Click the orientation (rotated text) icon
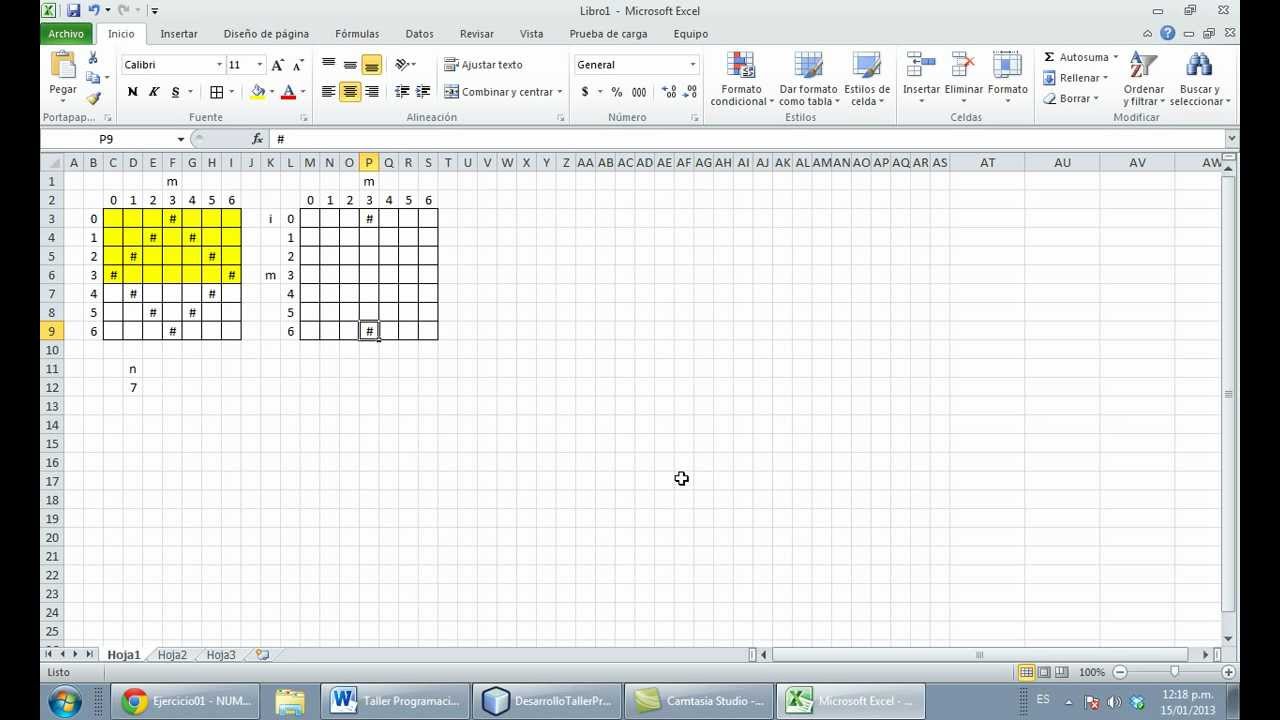The image size is (1280, 720). 401,65
